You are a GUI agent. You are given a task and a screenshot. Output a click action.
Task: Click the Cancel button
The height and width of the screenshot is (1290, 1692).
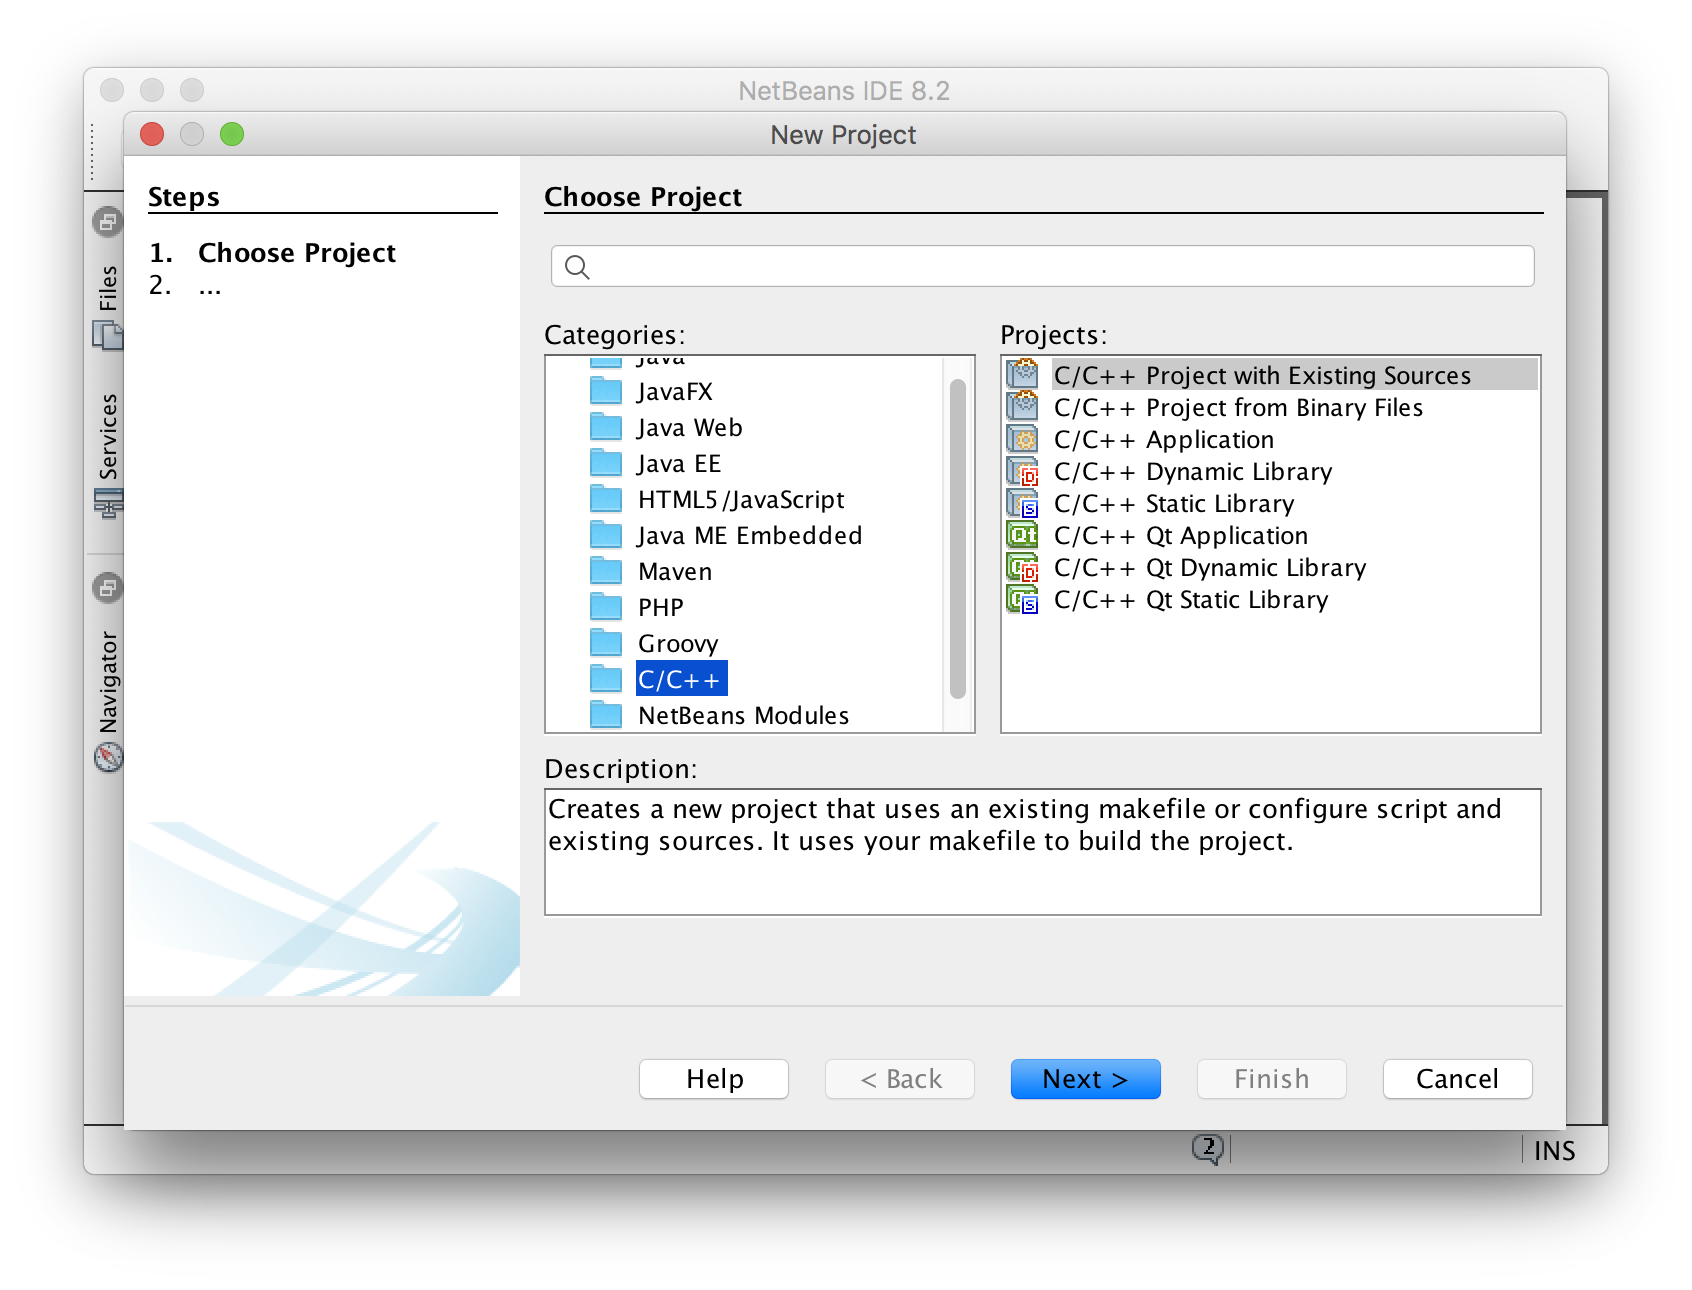[x=1457, y=1079]
